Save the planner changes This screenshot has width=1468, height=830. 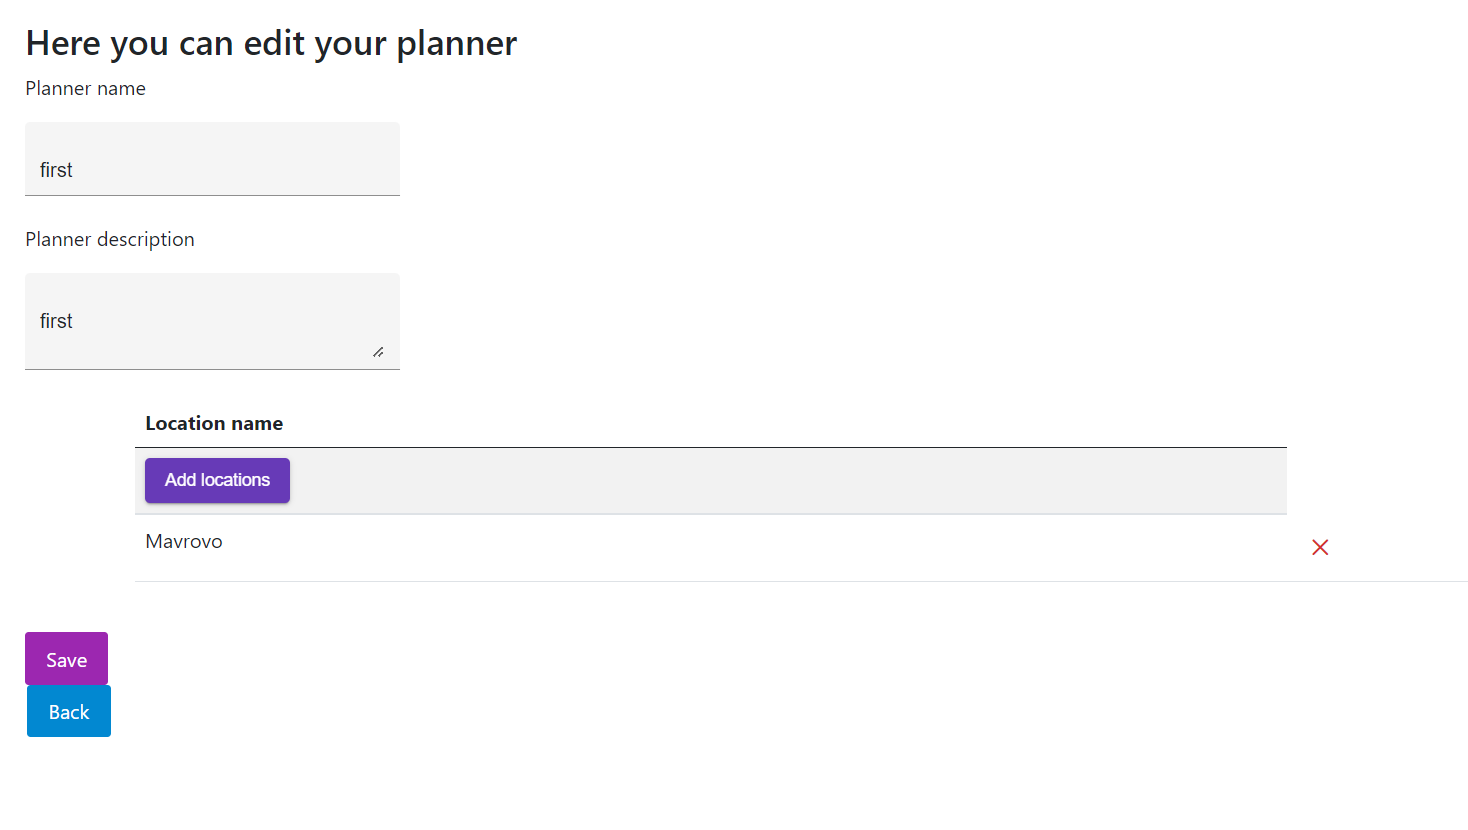tap(66, 659)
